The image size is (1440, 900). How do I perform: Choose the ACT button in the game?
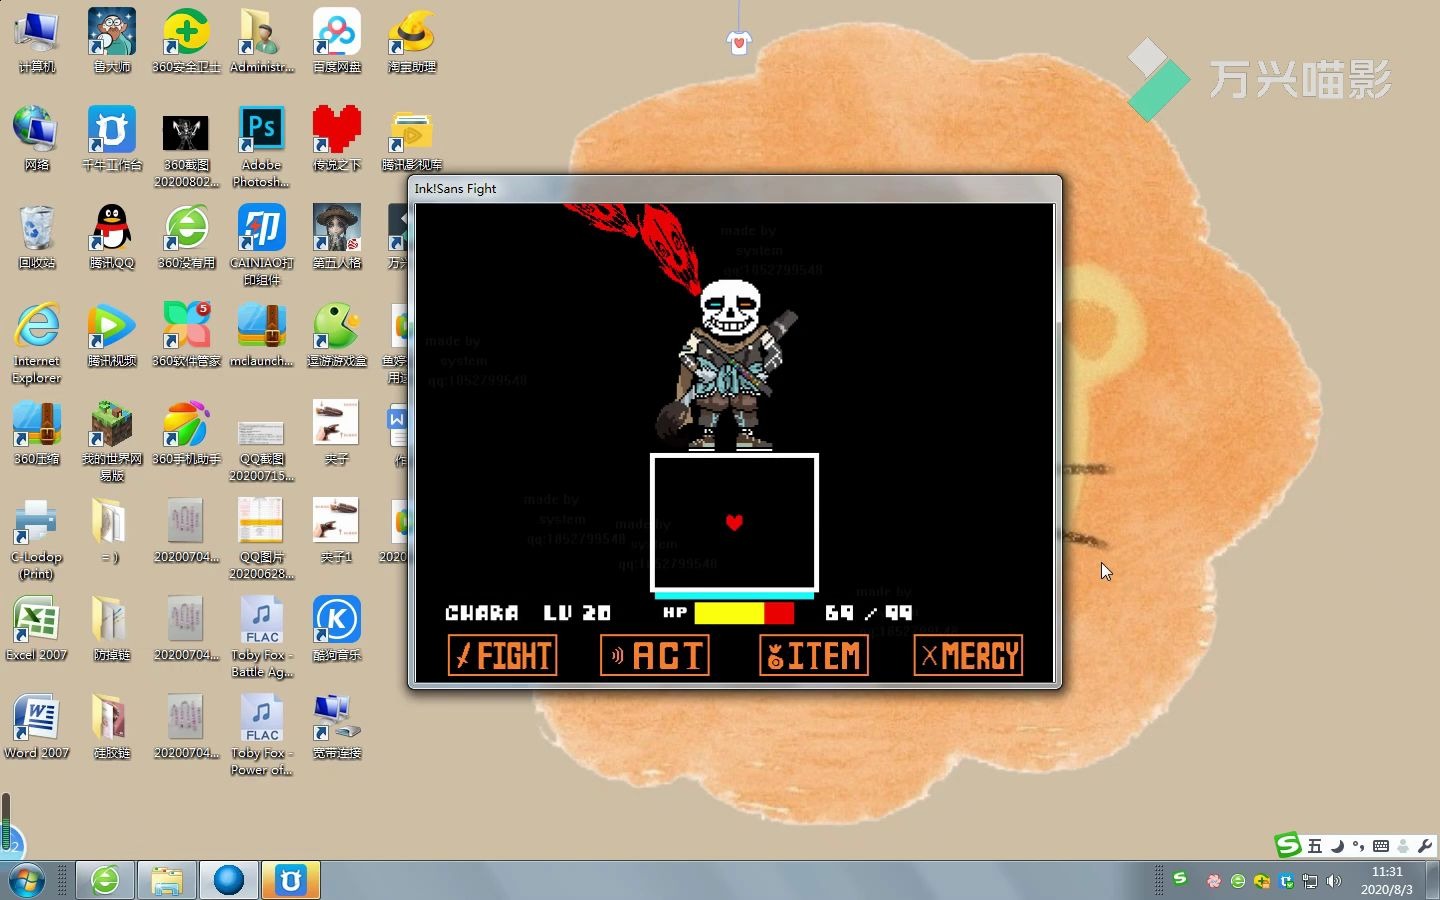pyautogui.click(x=655, y=656)
